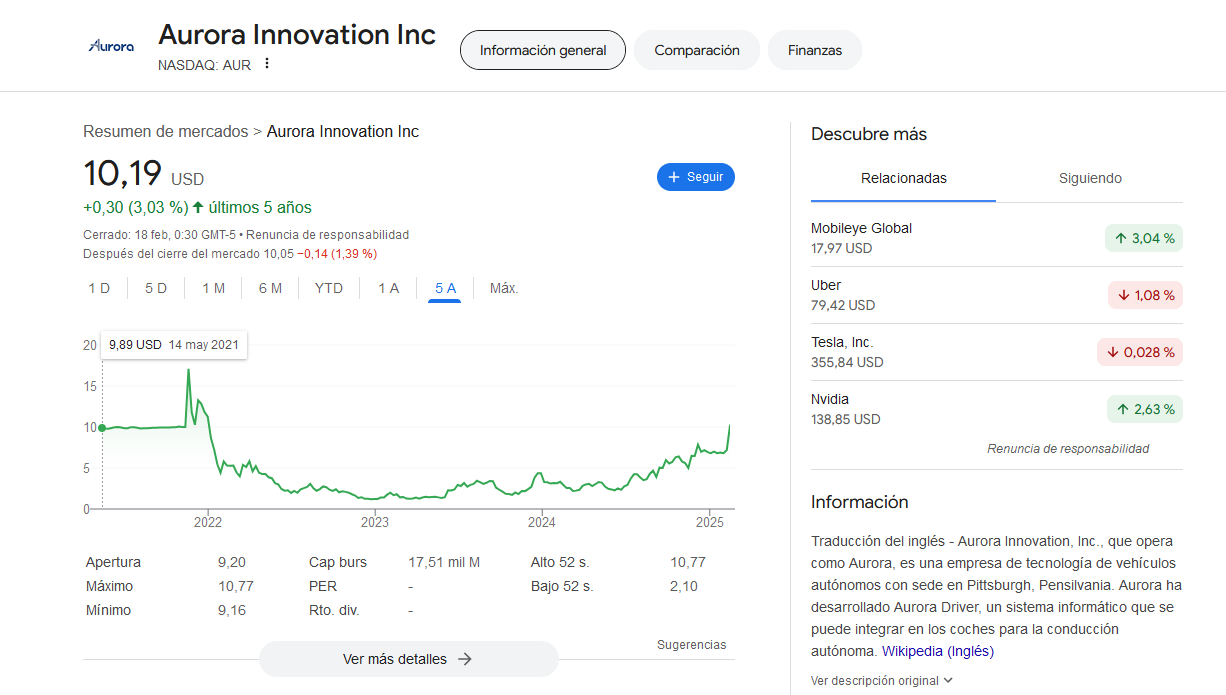Image resolution: width=1226 pixels, height=695 pixels.
Task: Click the Nvidia 2,63 % change badge
Action: click(x=1145, y=409)
